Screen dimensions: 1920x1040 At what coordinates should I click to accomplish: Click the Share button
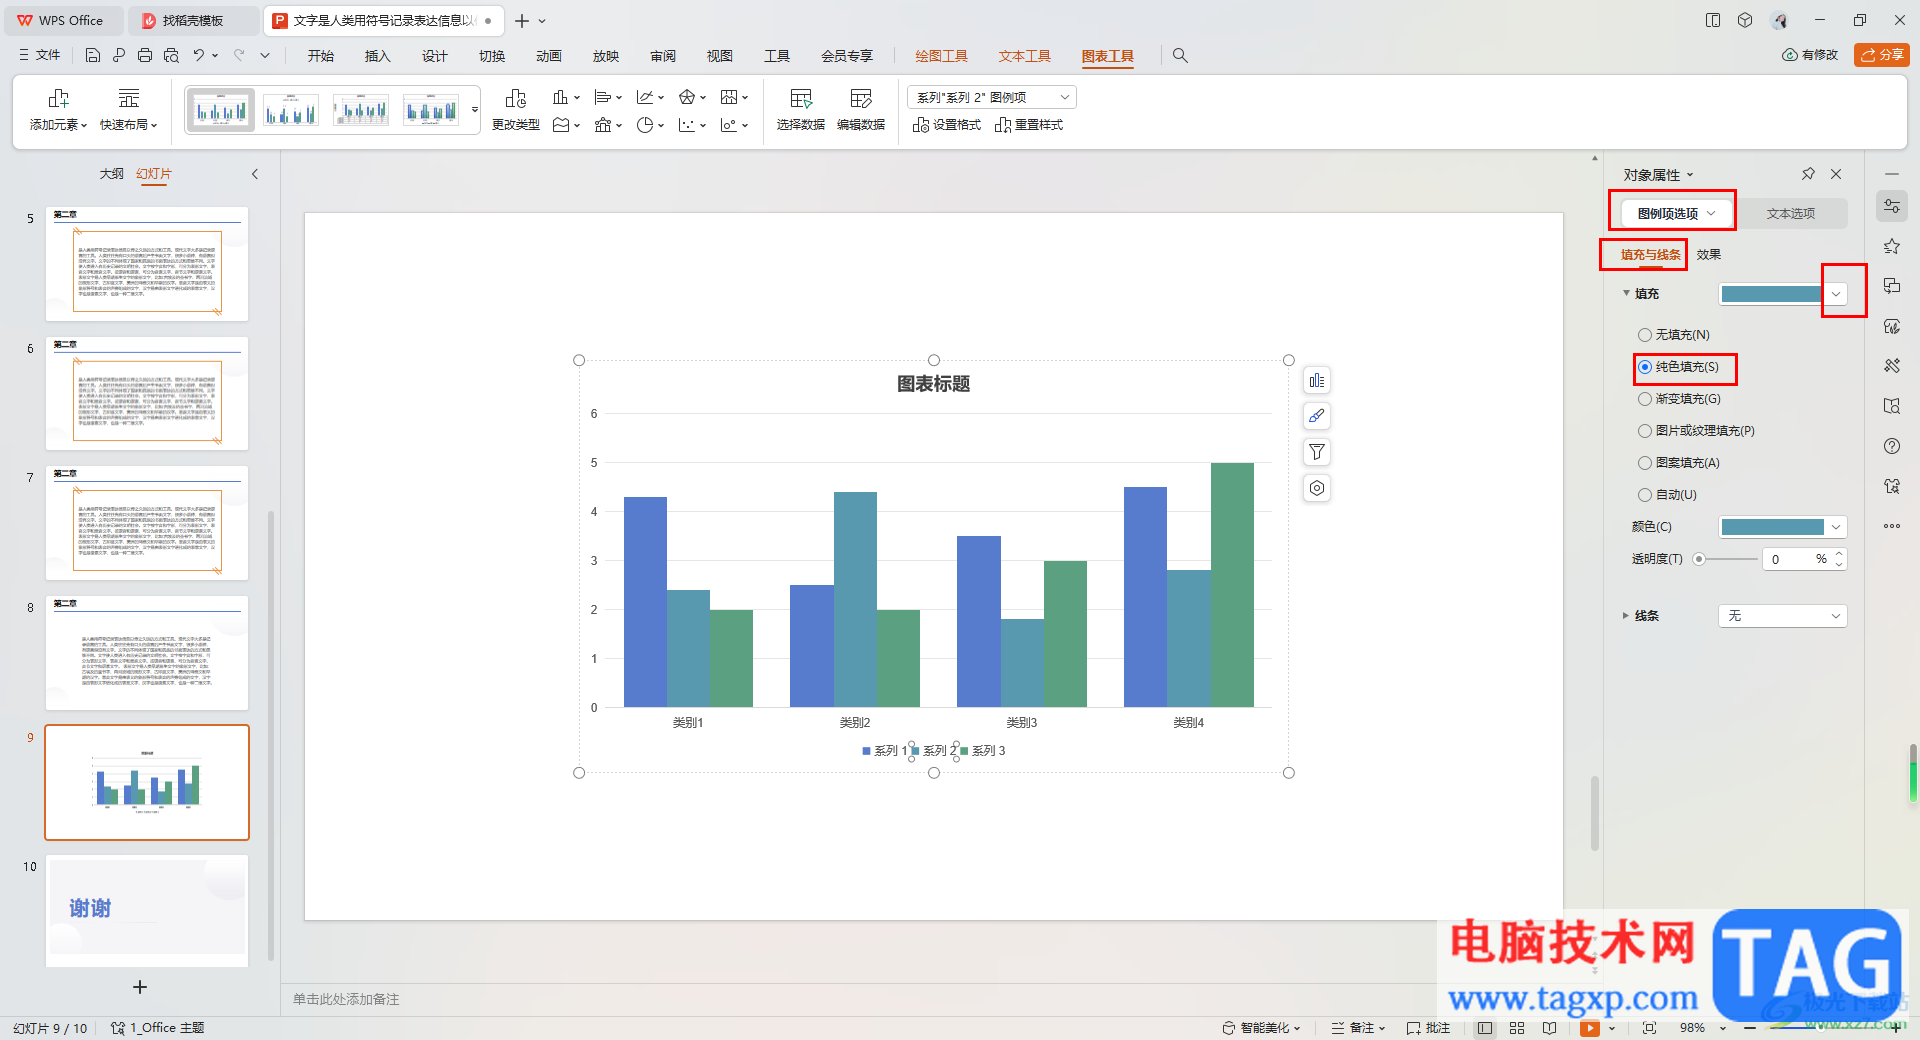[x=1882, y=55]
